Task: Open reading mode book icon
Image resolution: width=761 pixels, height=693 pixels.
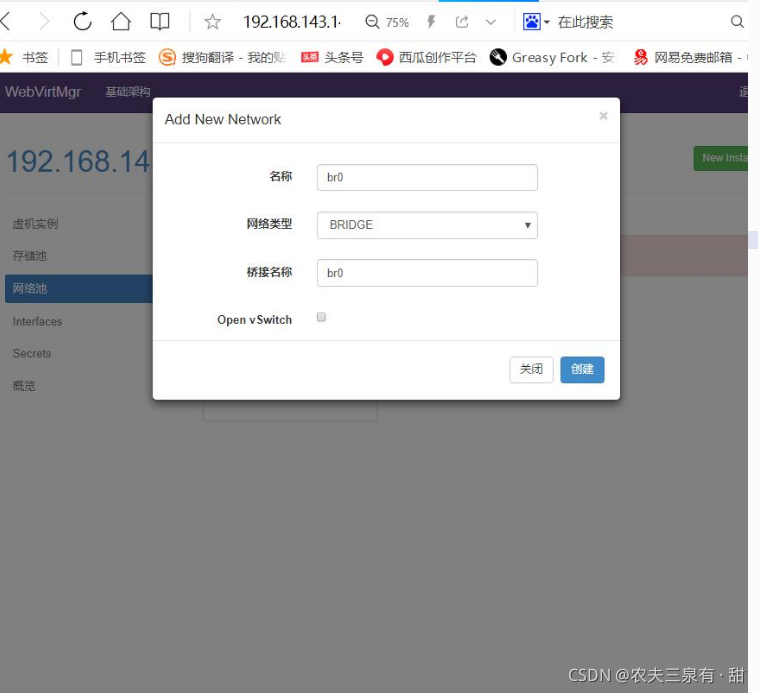Action: (x=160, y=22)
